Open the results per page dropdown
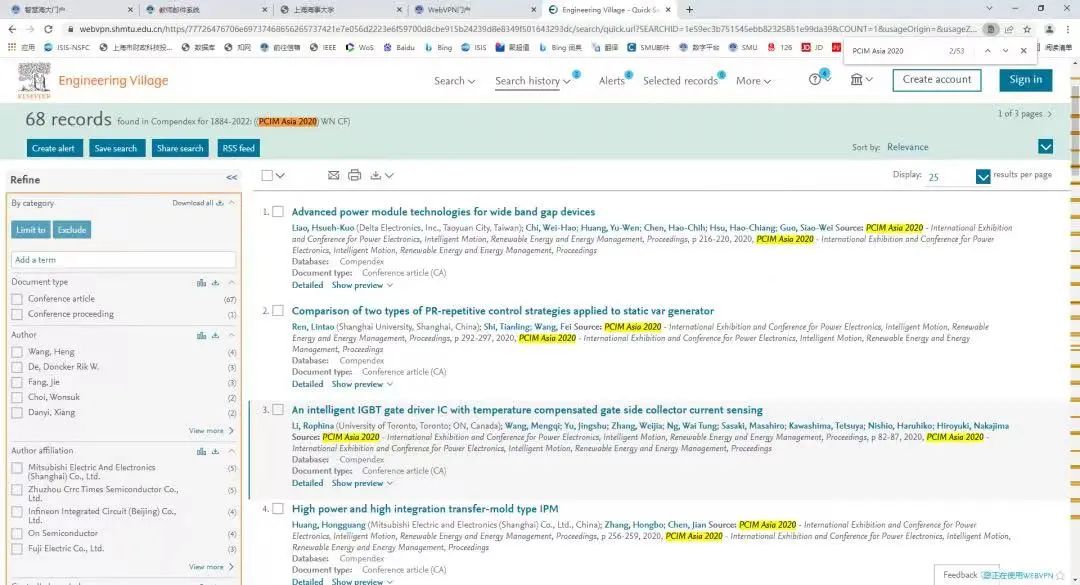This screenshot has height=585, width=1080. [982, 177]
